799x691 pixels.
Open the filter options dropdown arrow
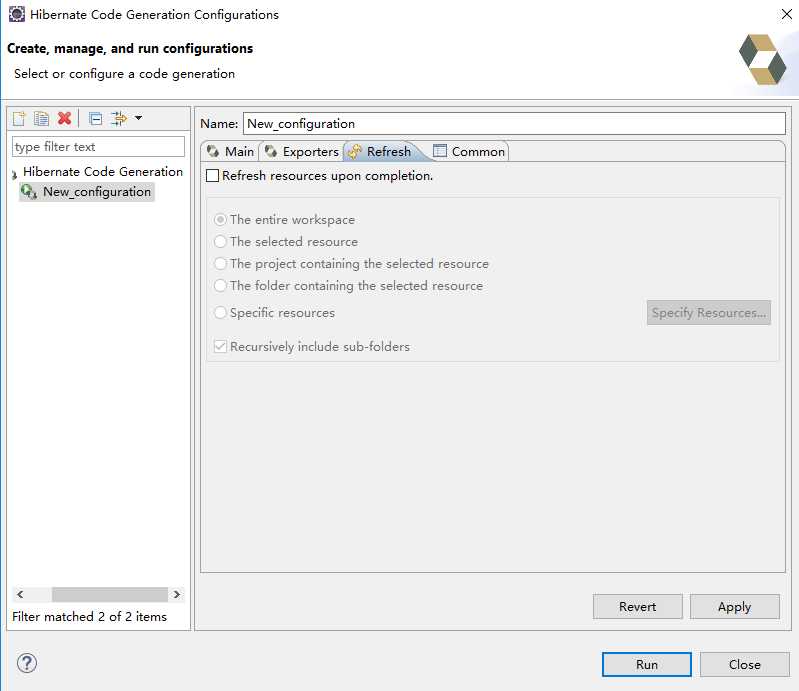pyautogui.click(x=139, y=118)
